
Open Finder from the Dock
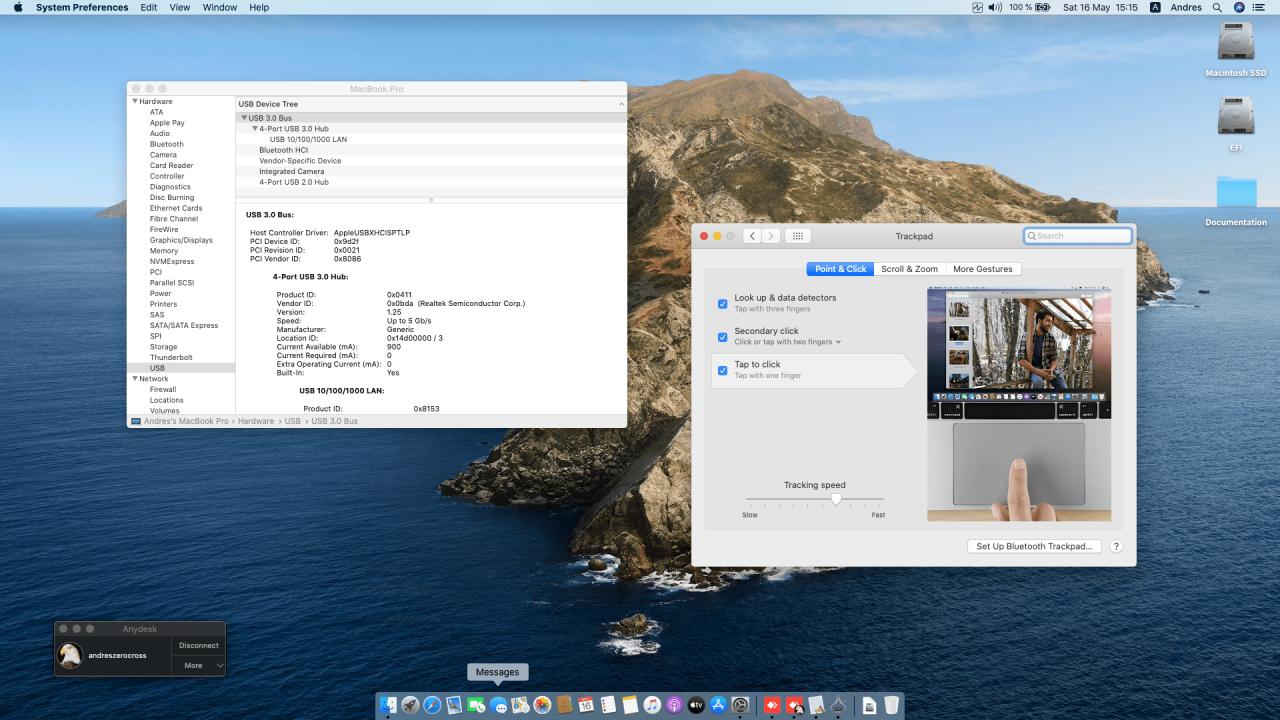[x=388, y=705]
